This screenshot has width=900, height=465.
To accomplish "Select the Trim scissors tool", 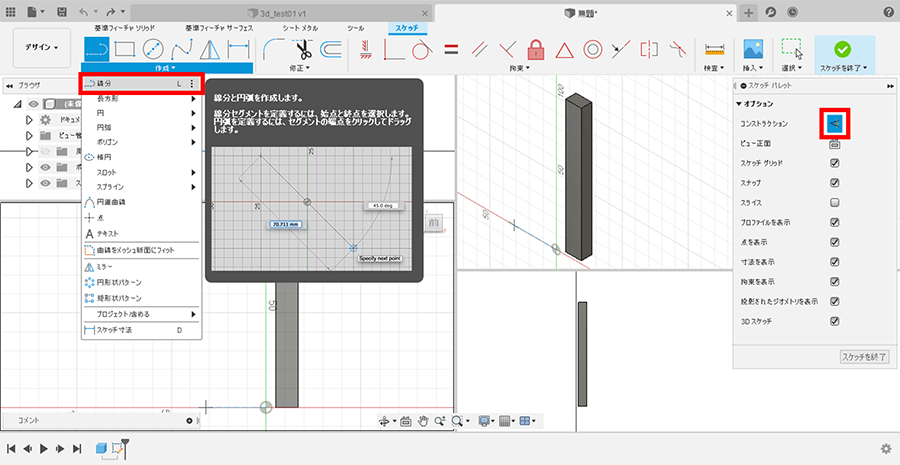I will coord(303,49).
